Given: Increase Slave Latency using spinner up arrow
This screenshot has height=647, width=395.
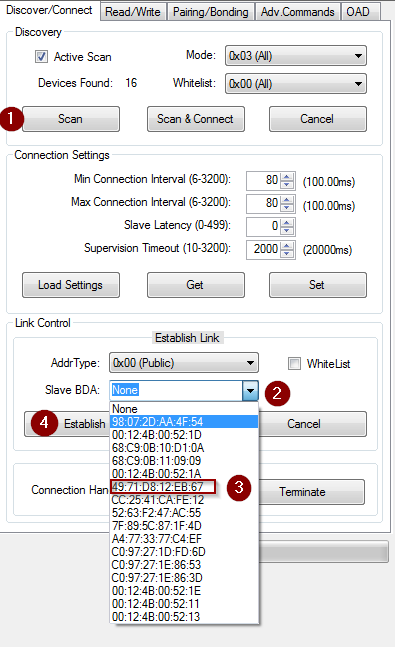Looking at the screenshot, I should point(287,222).
